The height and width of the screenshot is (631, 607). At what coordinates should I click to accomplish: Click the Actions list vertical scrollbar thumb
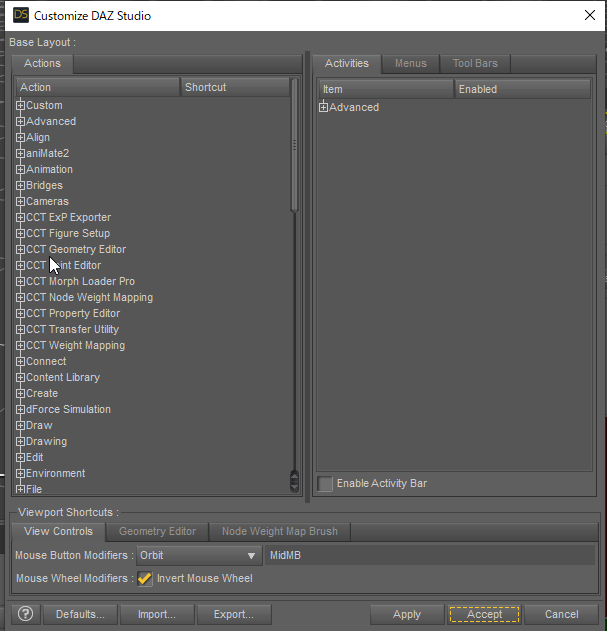pyautogui.click(x=294, y=145)
